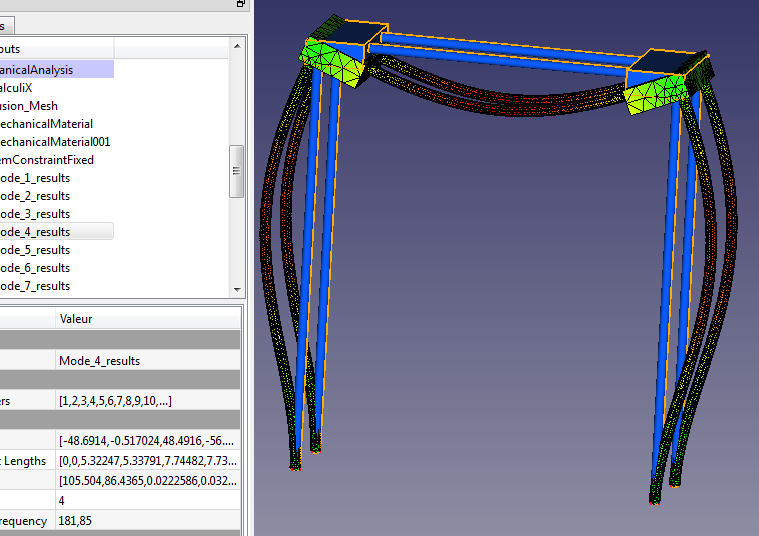The image size is (759, 536).
Task: Click the tree scrollbar up arrow
Action: tap(237, 46)
